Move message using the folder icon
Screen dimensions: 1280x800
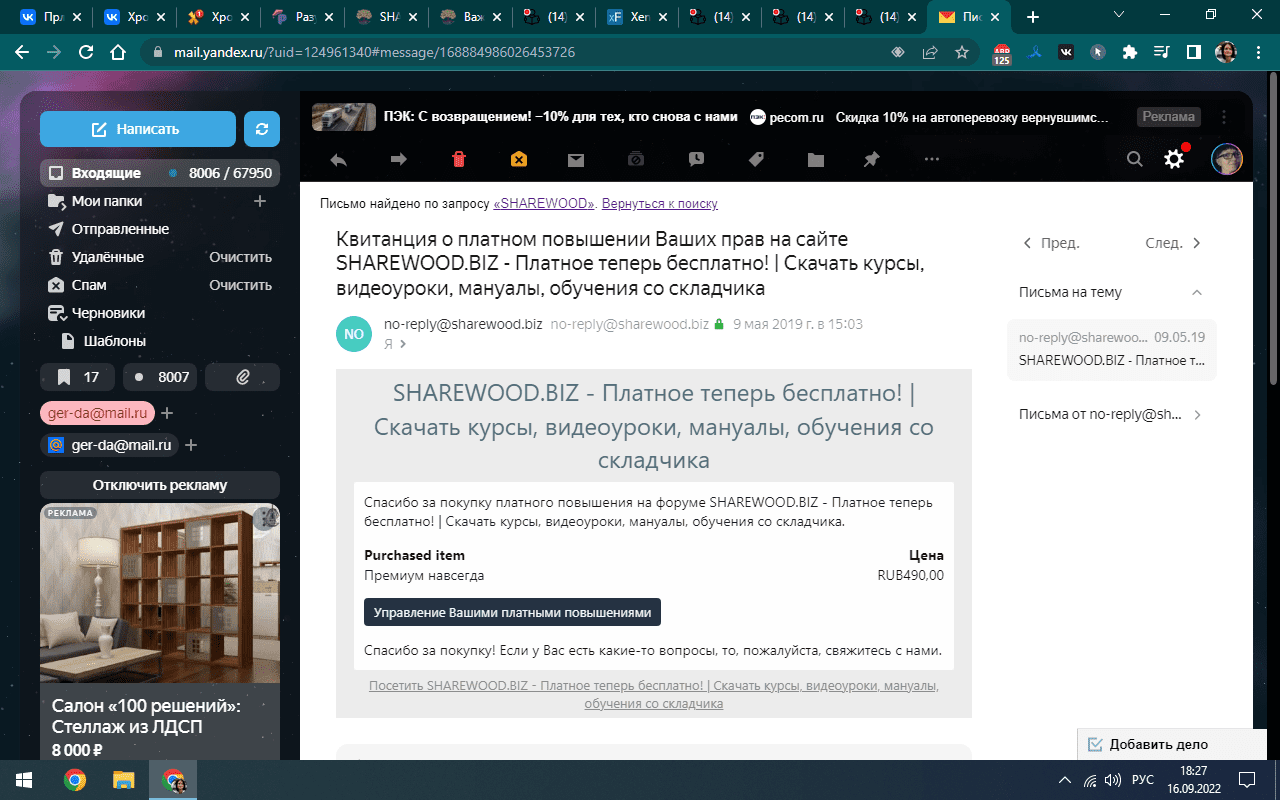point(816,159)
